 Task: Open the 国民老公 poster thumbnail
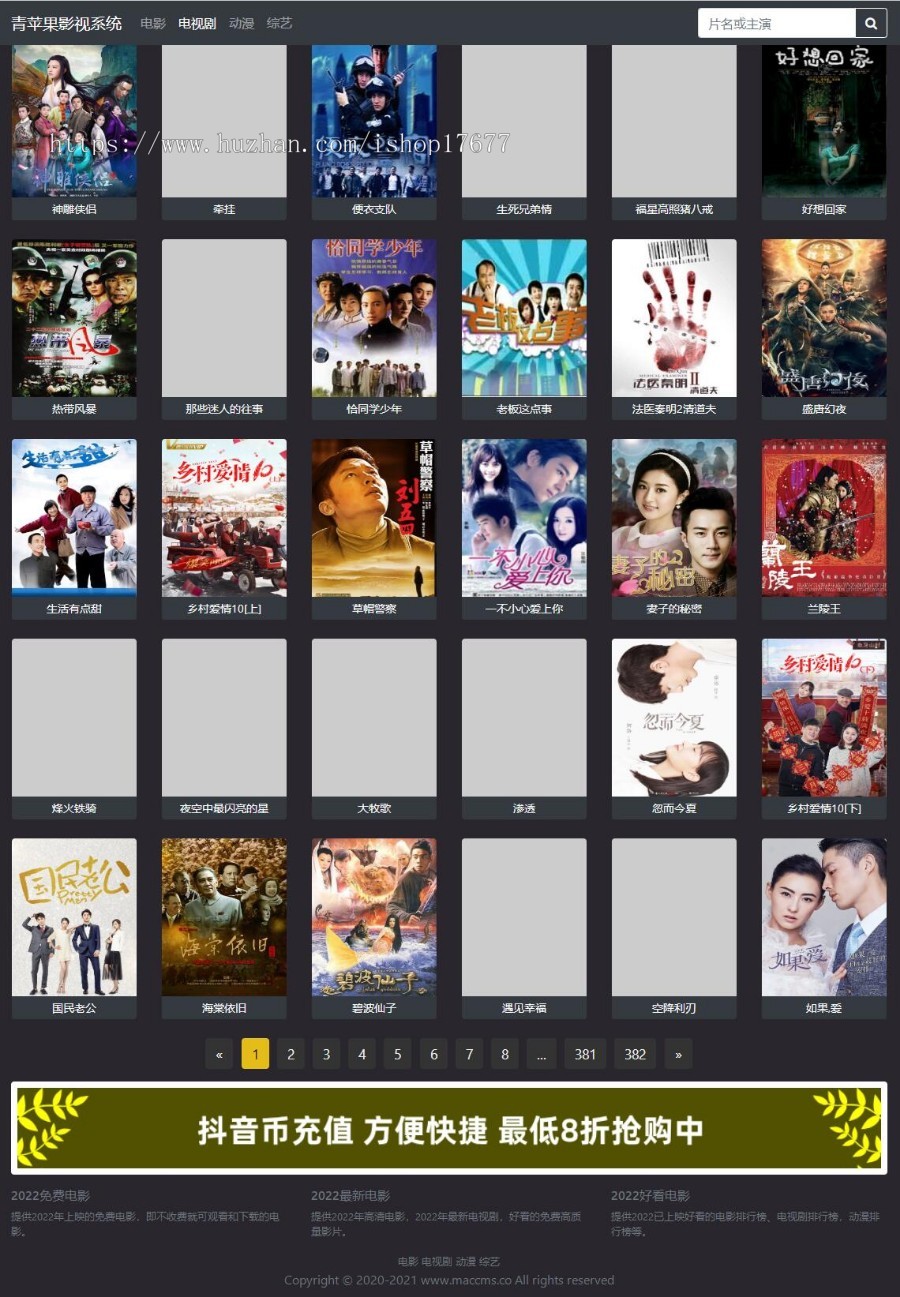click(x=74, y=917)
